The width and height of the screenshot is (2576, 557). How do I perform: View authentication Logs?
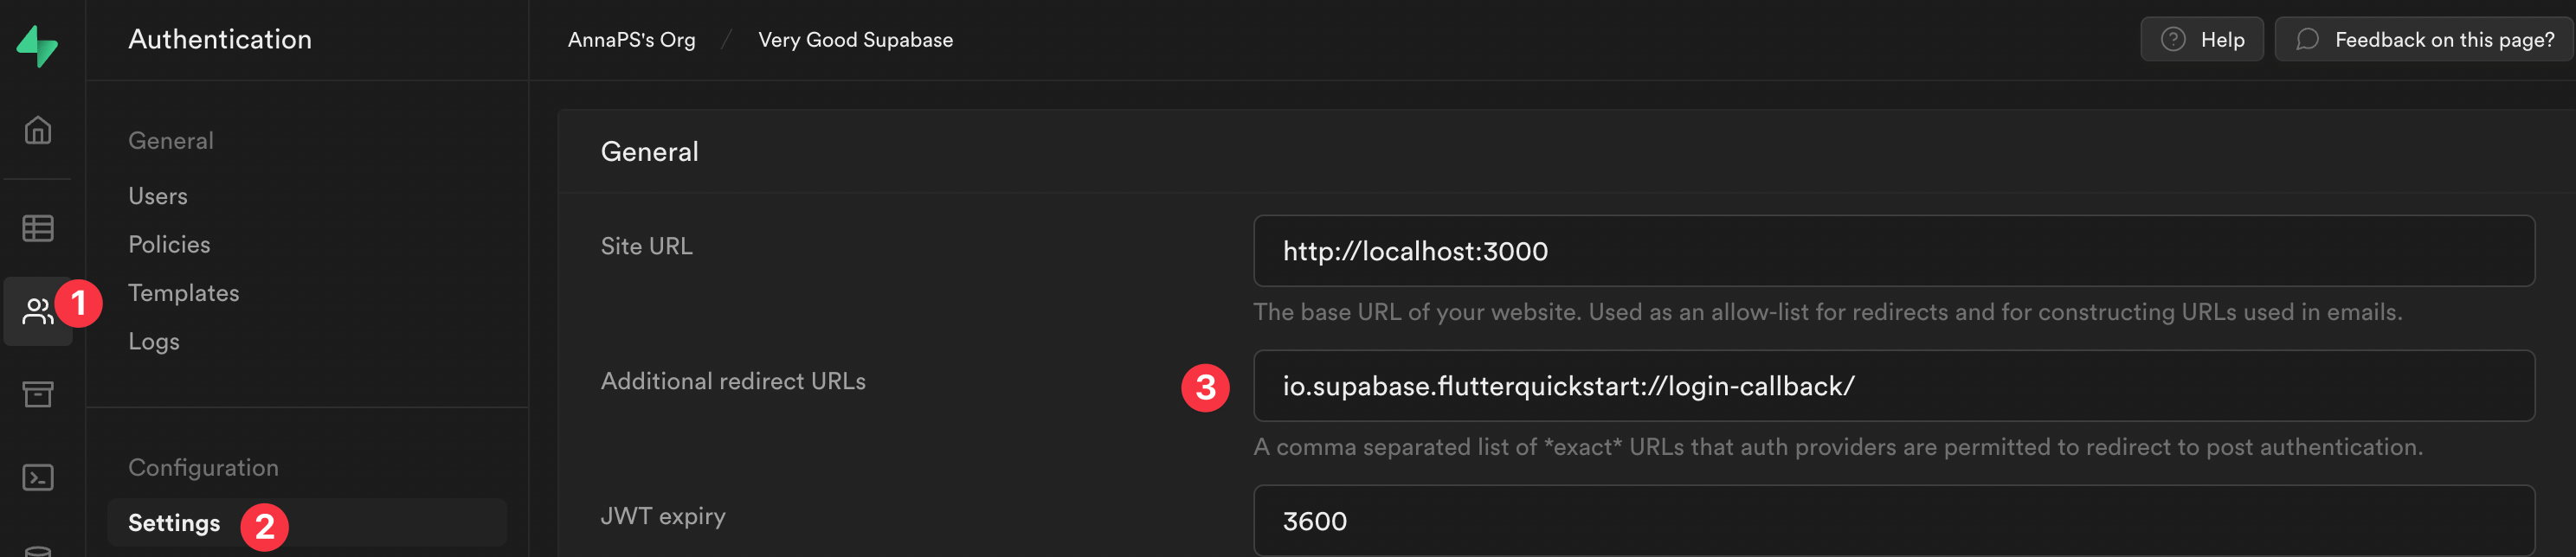[152, 340]
